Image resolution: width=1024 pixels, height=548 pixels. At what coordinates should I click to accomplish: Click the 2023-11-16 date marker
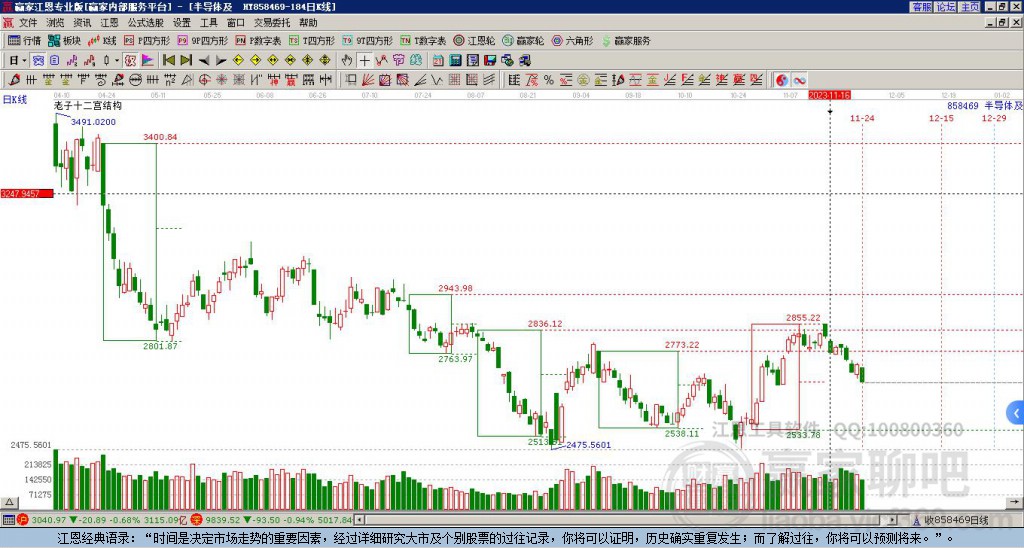(829, 95)
